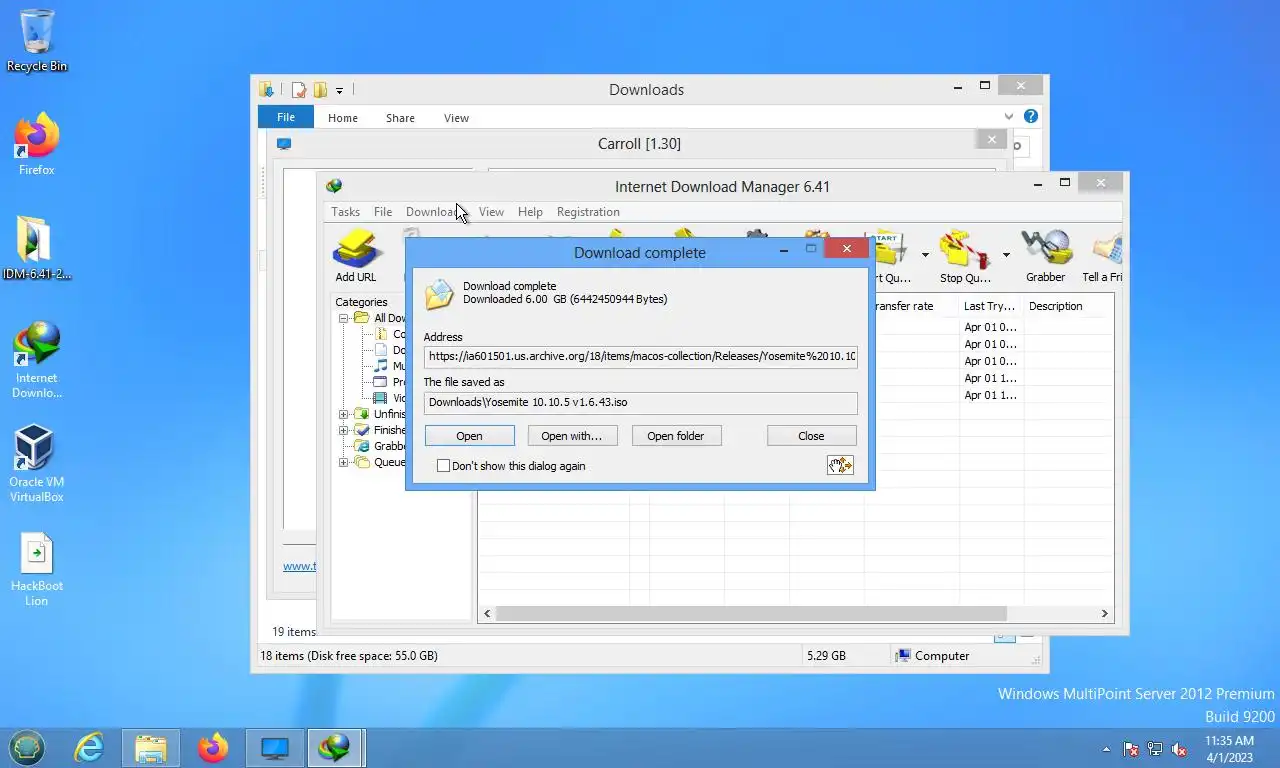Open the Stop Queue dropdown arrow
The width and height of the screenshot is (1280, 768).
click(1006, 255)
